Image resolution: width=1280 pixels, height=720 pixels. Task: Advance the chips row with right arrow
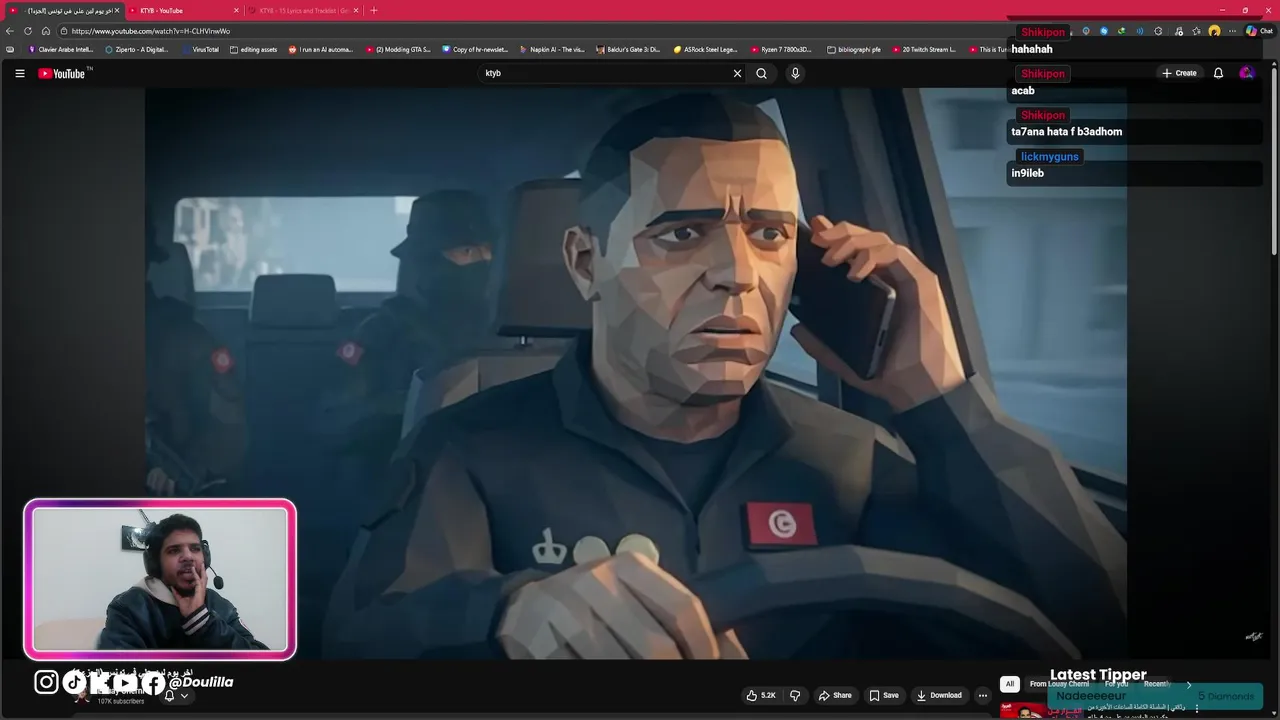click(1189, 684)
